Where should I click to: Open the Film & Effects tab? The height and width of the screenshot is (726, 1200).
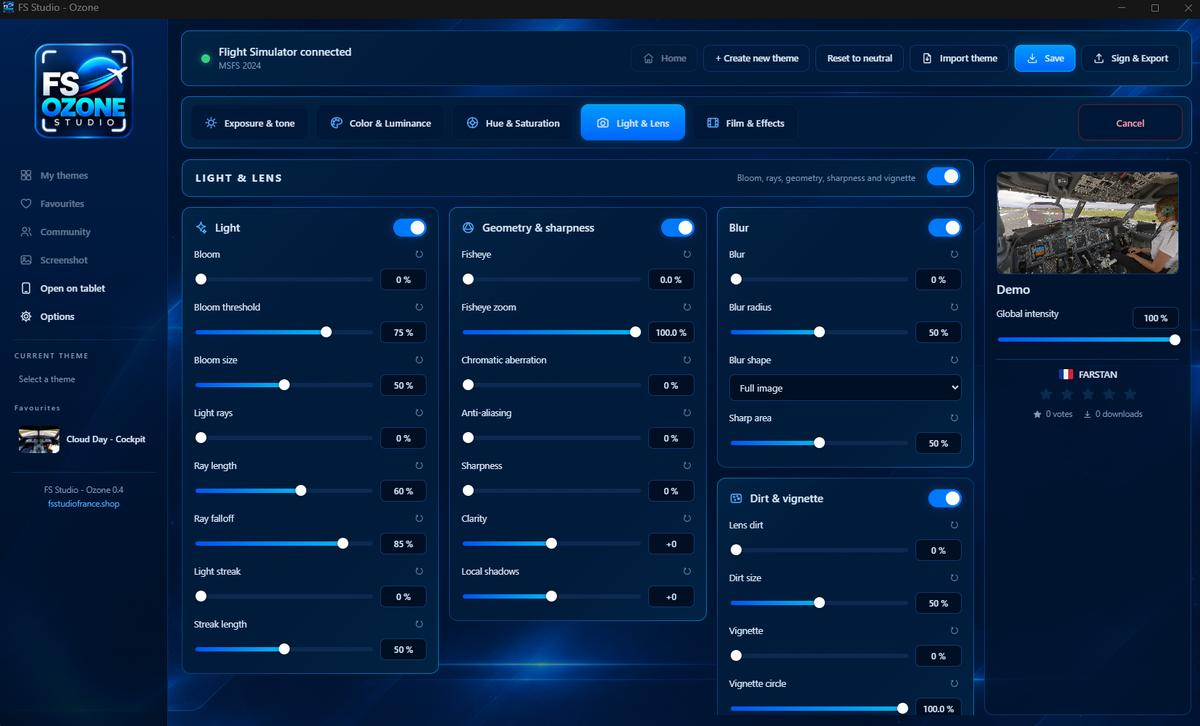(745, 123)
